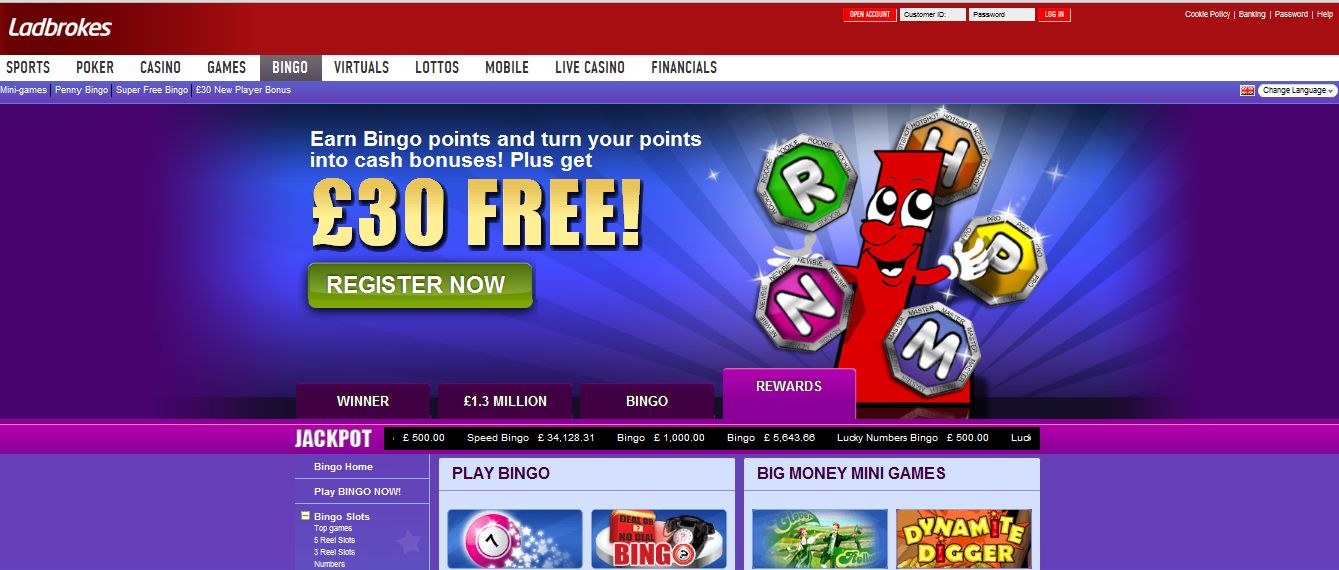Viewport: 1339px width, 570px height.
Task: Click the Ladbrokes logo
Action: tap(60, 28)
